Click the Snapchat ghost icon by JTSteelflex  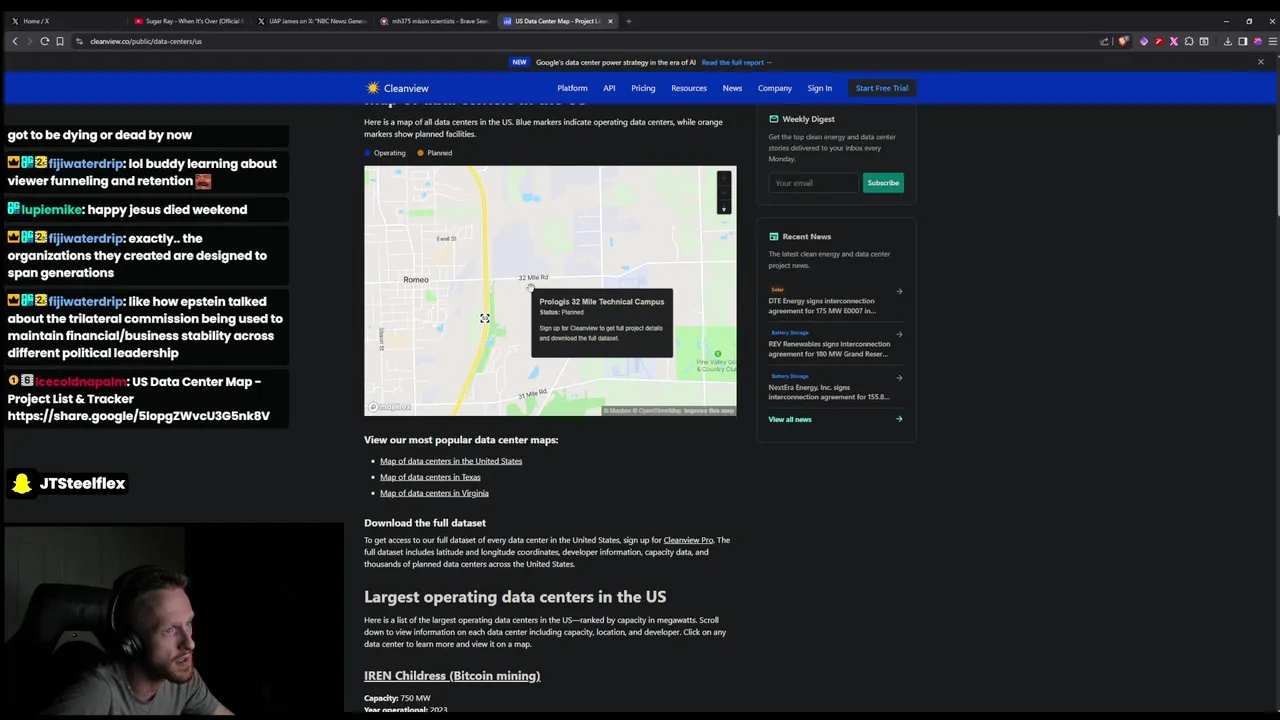[x=21, y=484]
